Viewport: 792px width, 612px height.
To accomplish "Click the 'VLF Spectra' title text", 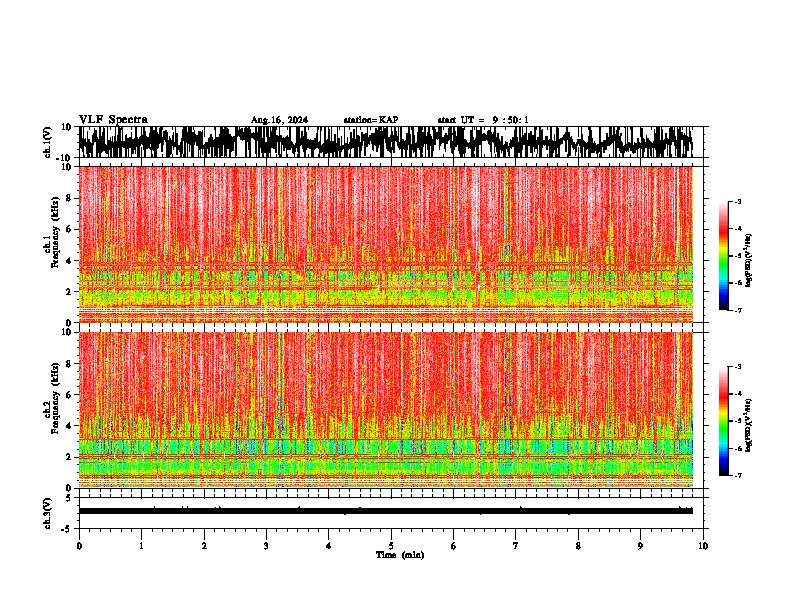I will pos(113,120).
